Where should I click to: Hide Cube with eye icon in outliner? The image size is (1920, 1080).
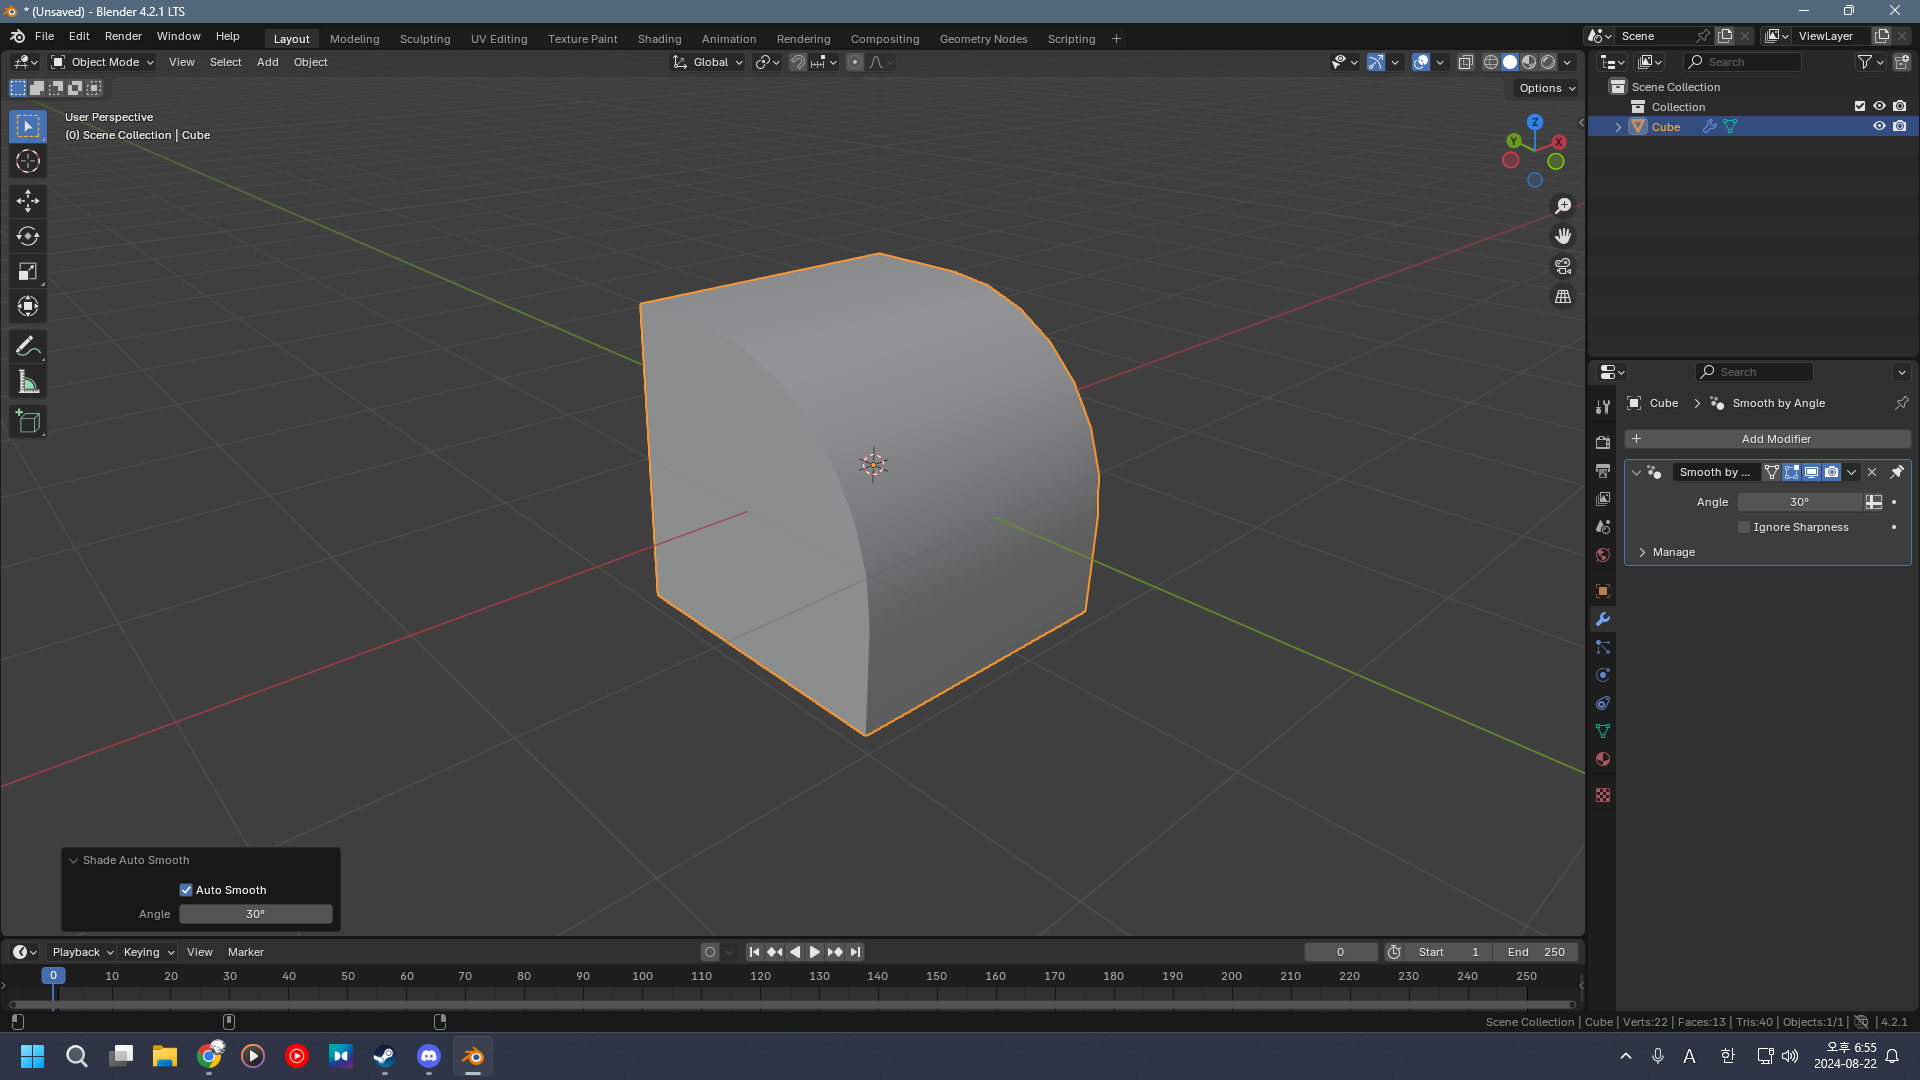pos(1879,127)
